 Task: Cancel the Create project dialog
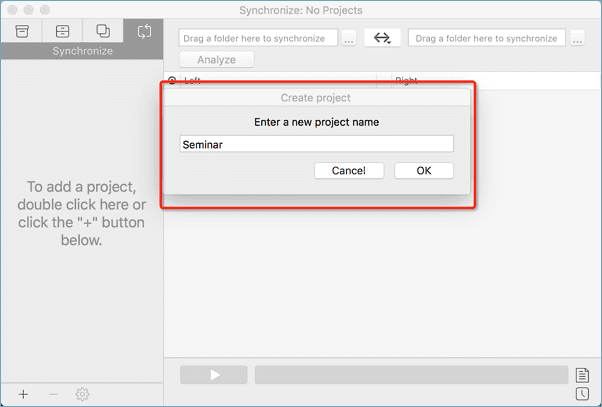click(x=349, y=170)
